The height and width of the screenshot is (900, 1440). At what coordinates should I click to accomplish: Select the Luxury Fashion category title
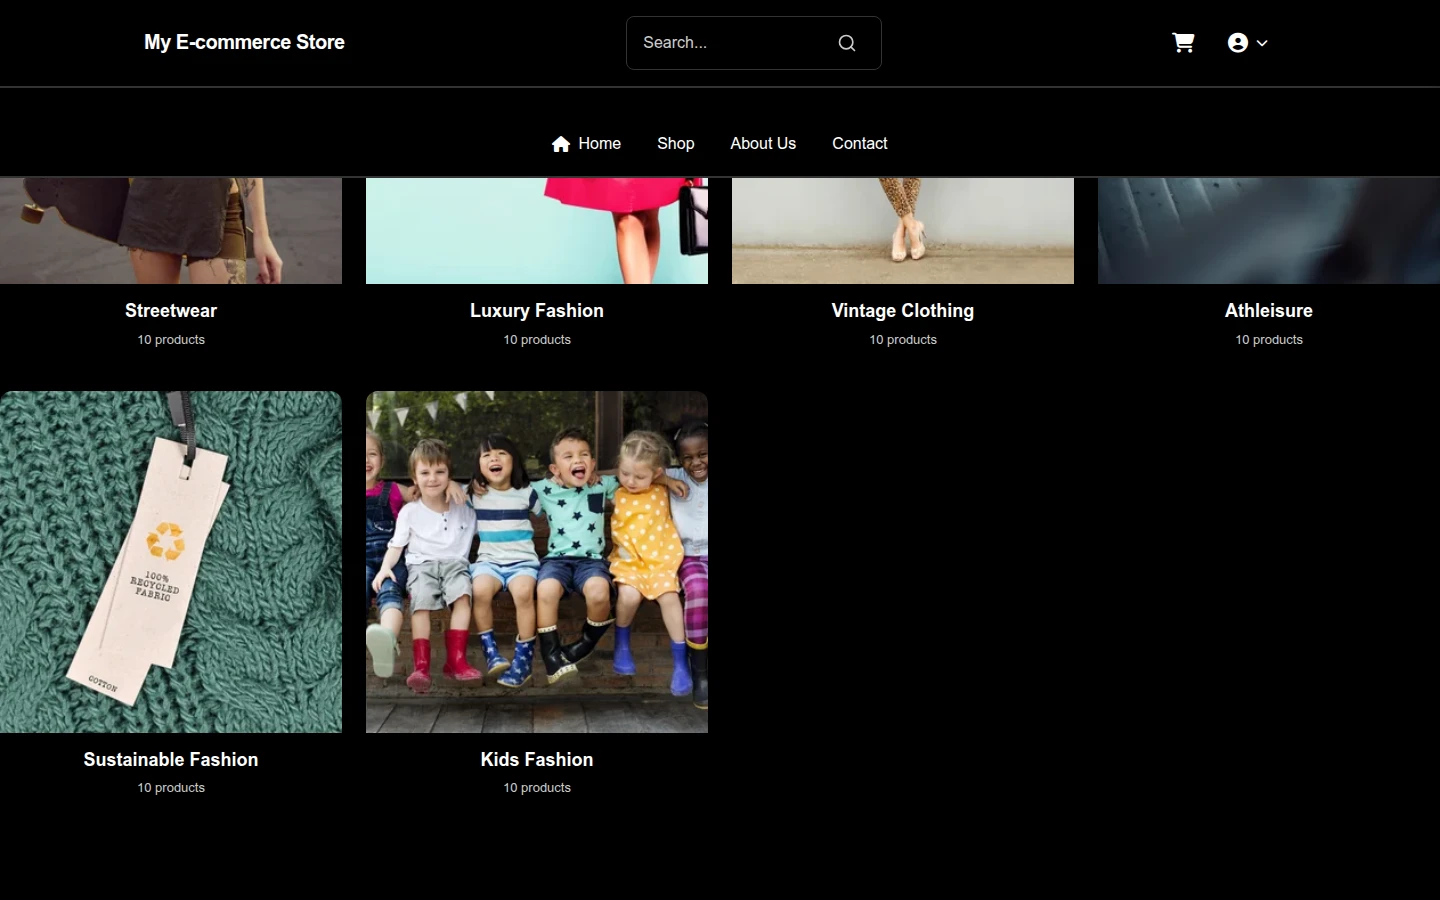point(537,311)
